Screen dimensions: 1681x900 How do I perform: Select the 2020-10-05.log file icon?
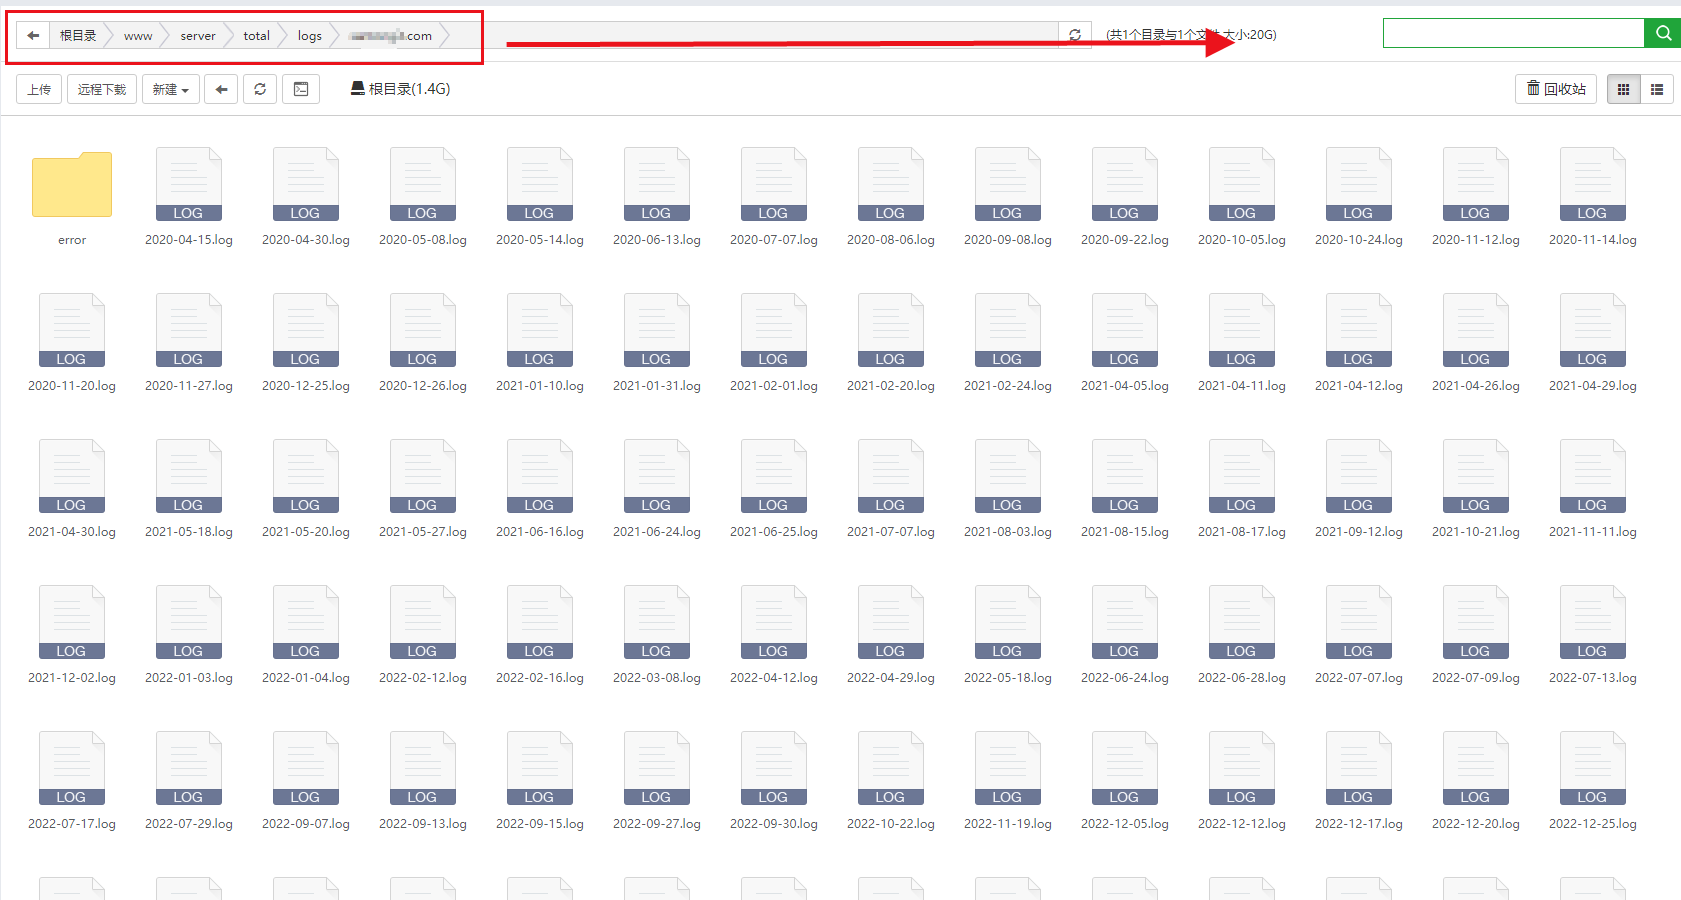(x=1241, y=184)
